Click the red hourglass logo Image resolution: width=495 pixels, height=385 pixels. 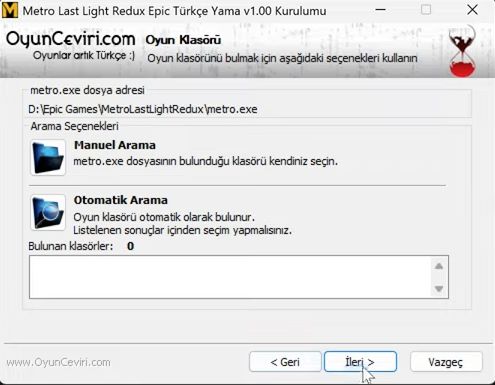coord(462,52)
